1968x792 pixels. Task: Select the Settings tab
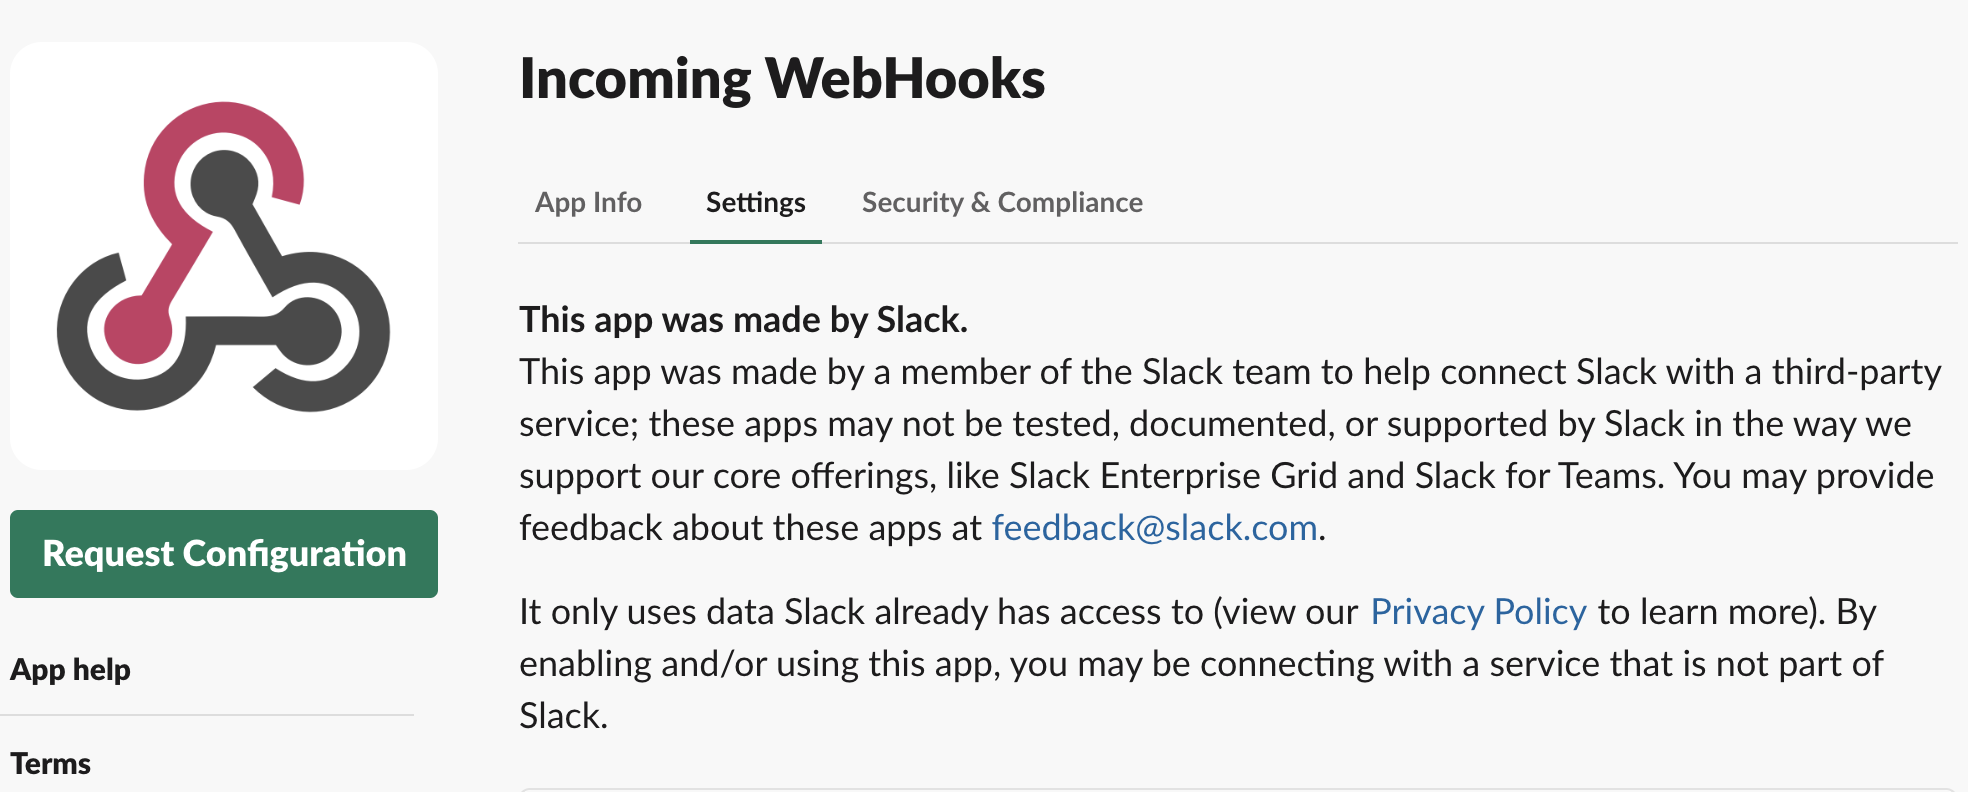[x=755, y=202]
